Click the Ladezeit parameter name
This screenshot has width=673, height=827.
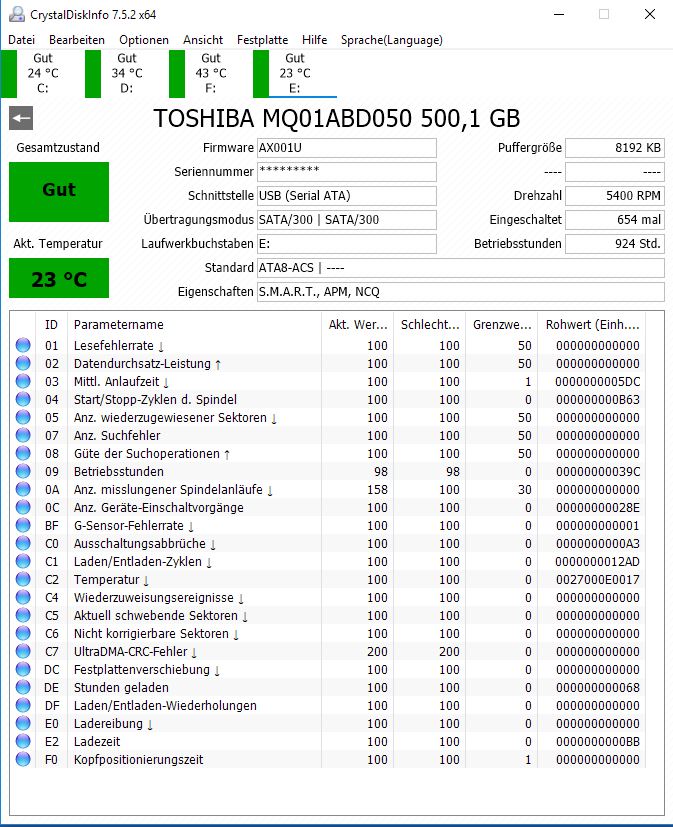click(97, 742)
